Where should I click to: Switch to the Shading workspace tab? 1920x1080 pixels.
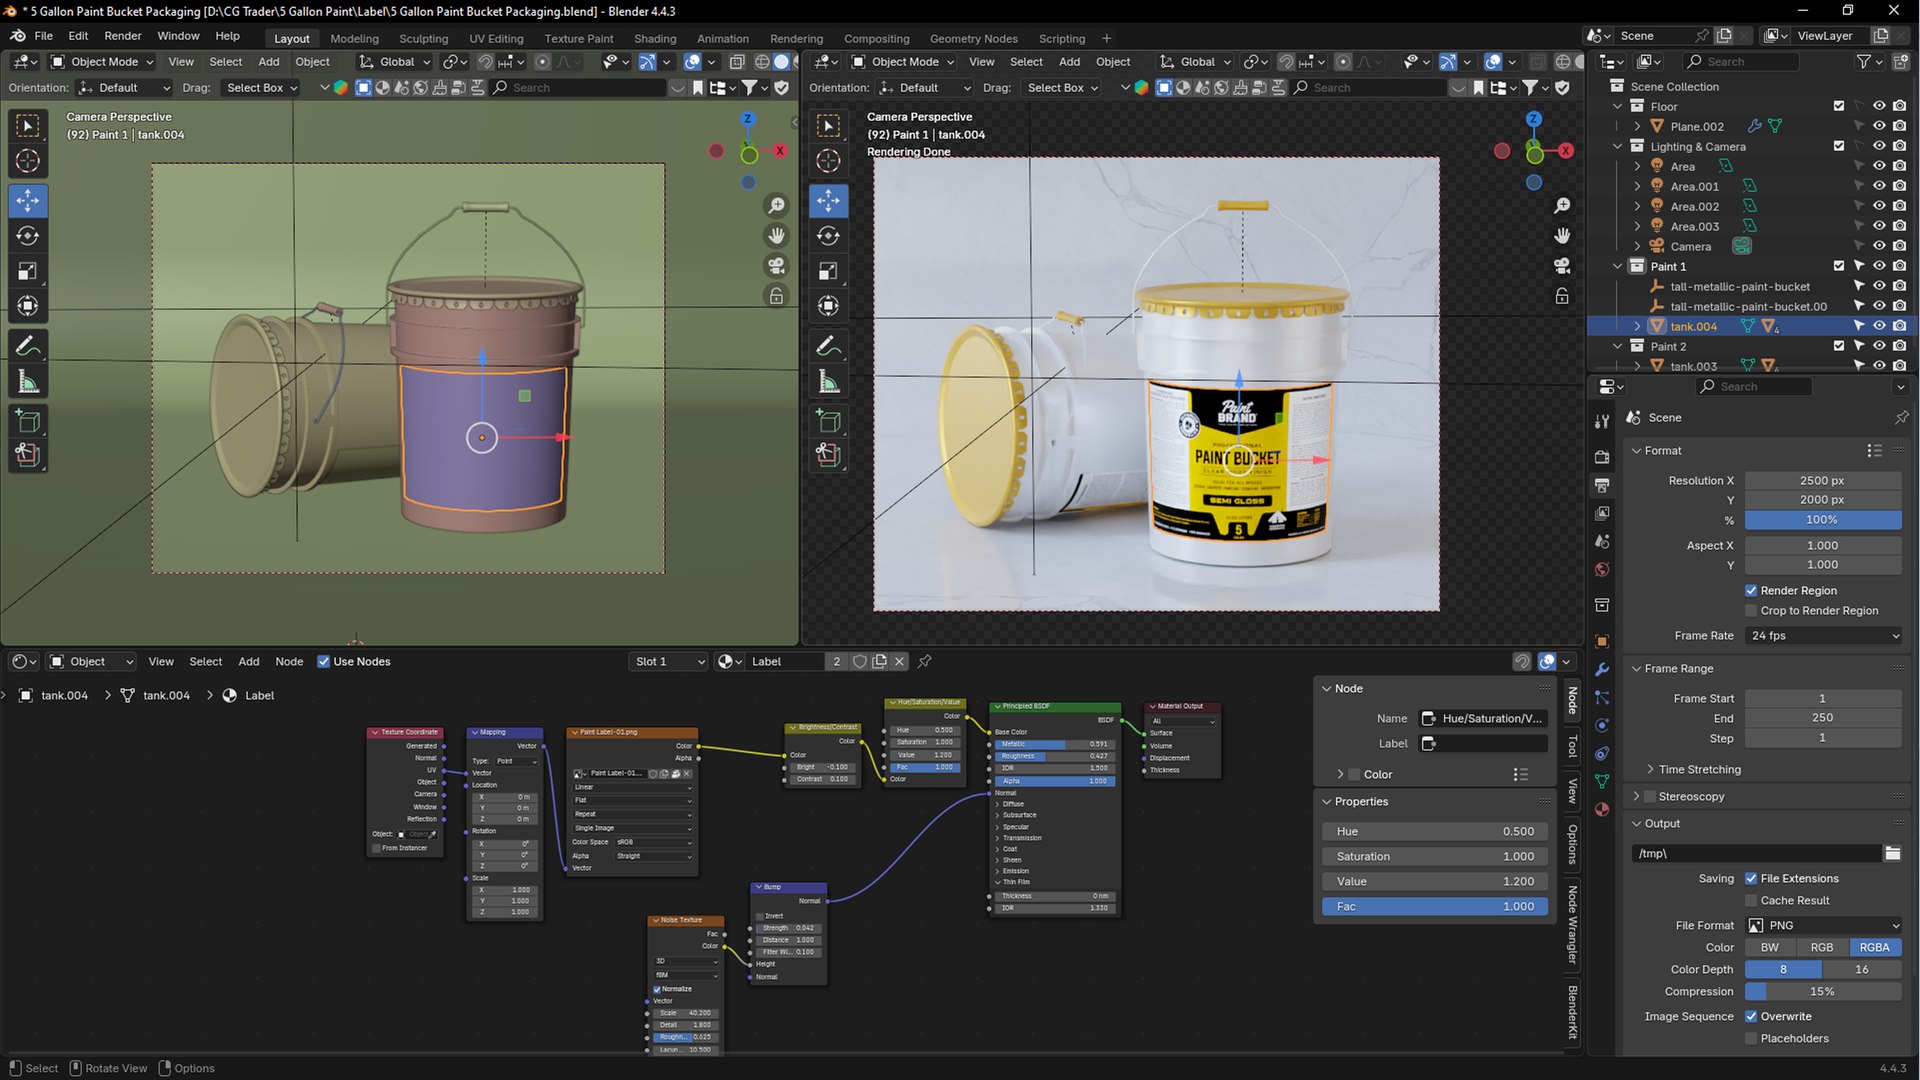[655, 38]
